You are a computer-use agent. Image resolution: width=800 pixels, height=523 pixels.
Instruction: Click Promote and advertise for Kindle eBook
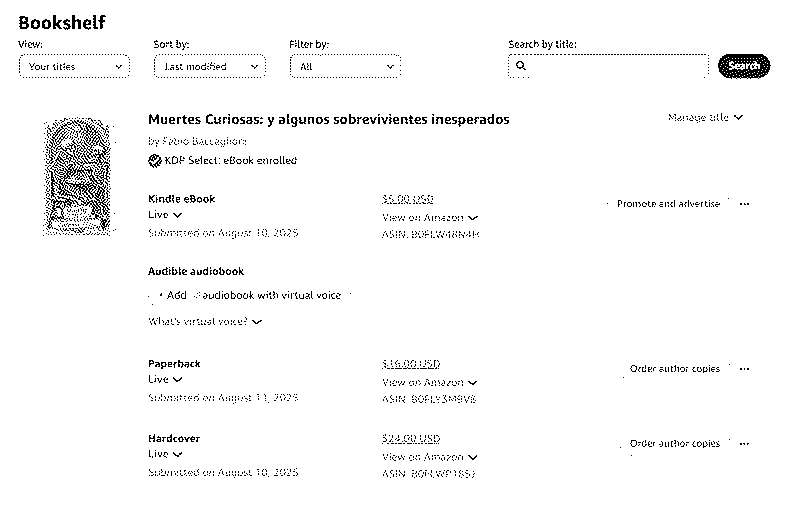(x=668, y=204)
